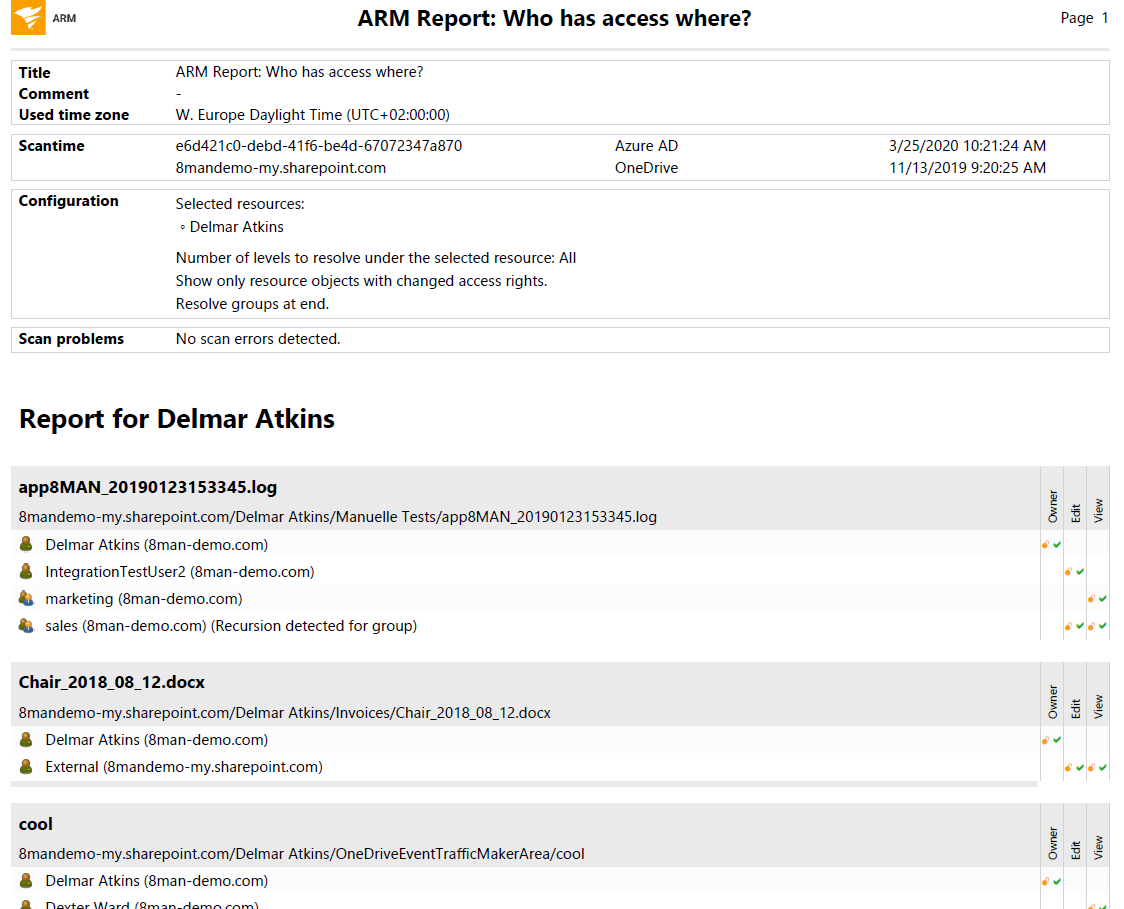Click the Edit checkmark in the External row
Image resolution: width=1124 pixels, height=909 pixels.
click(1080, 767)
